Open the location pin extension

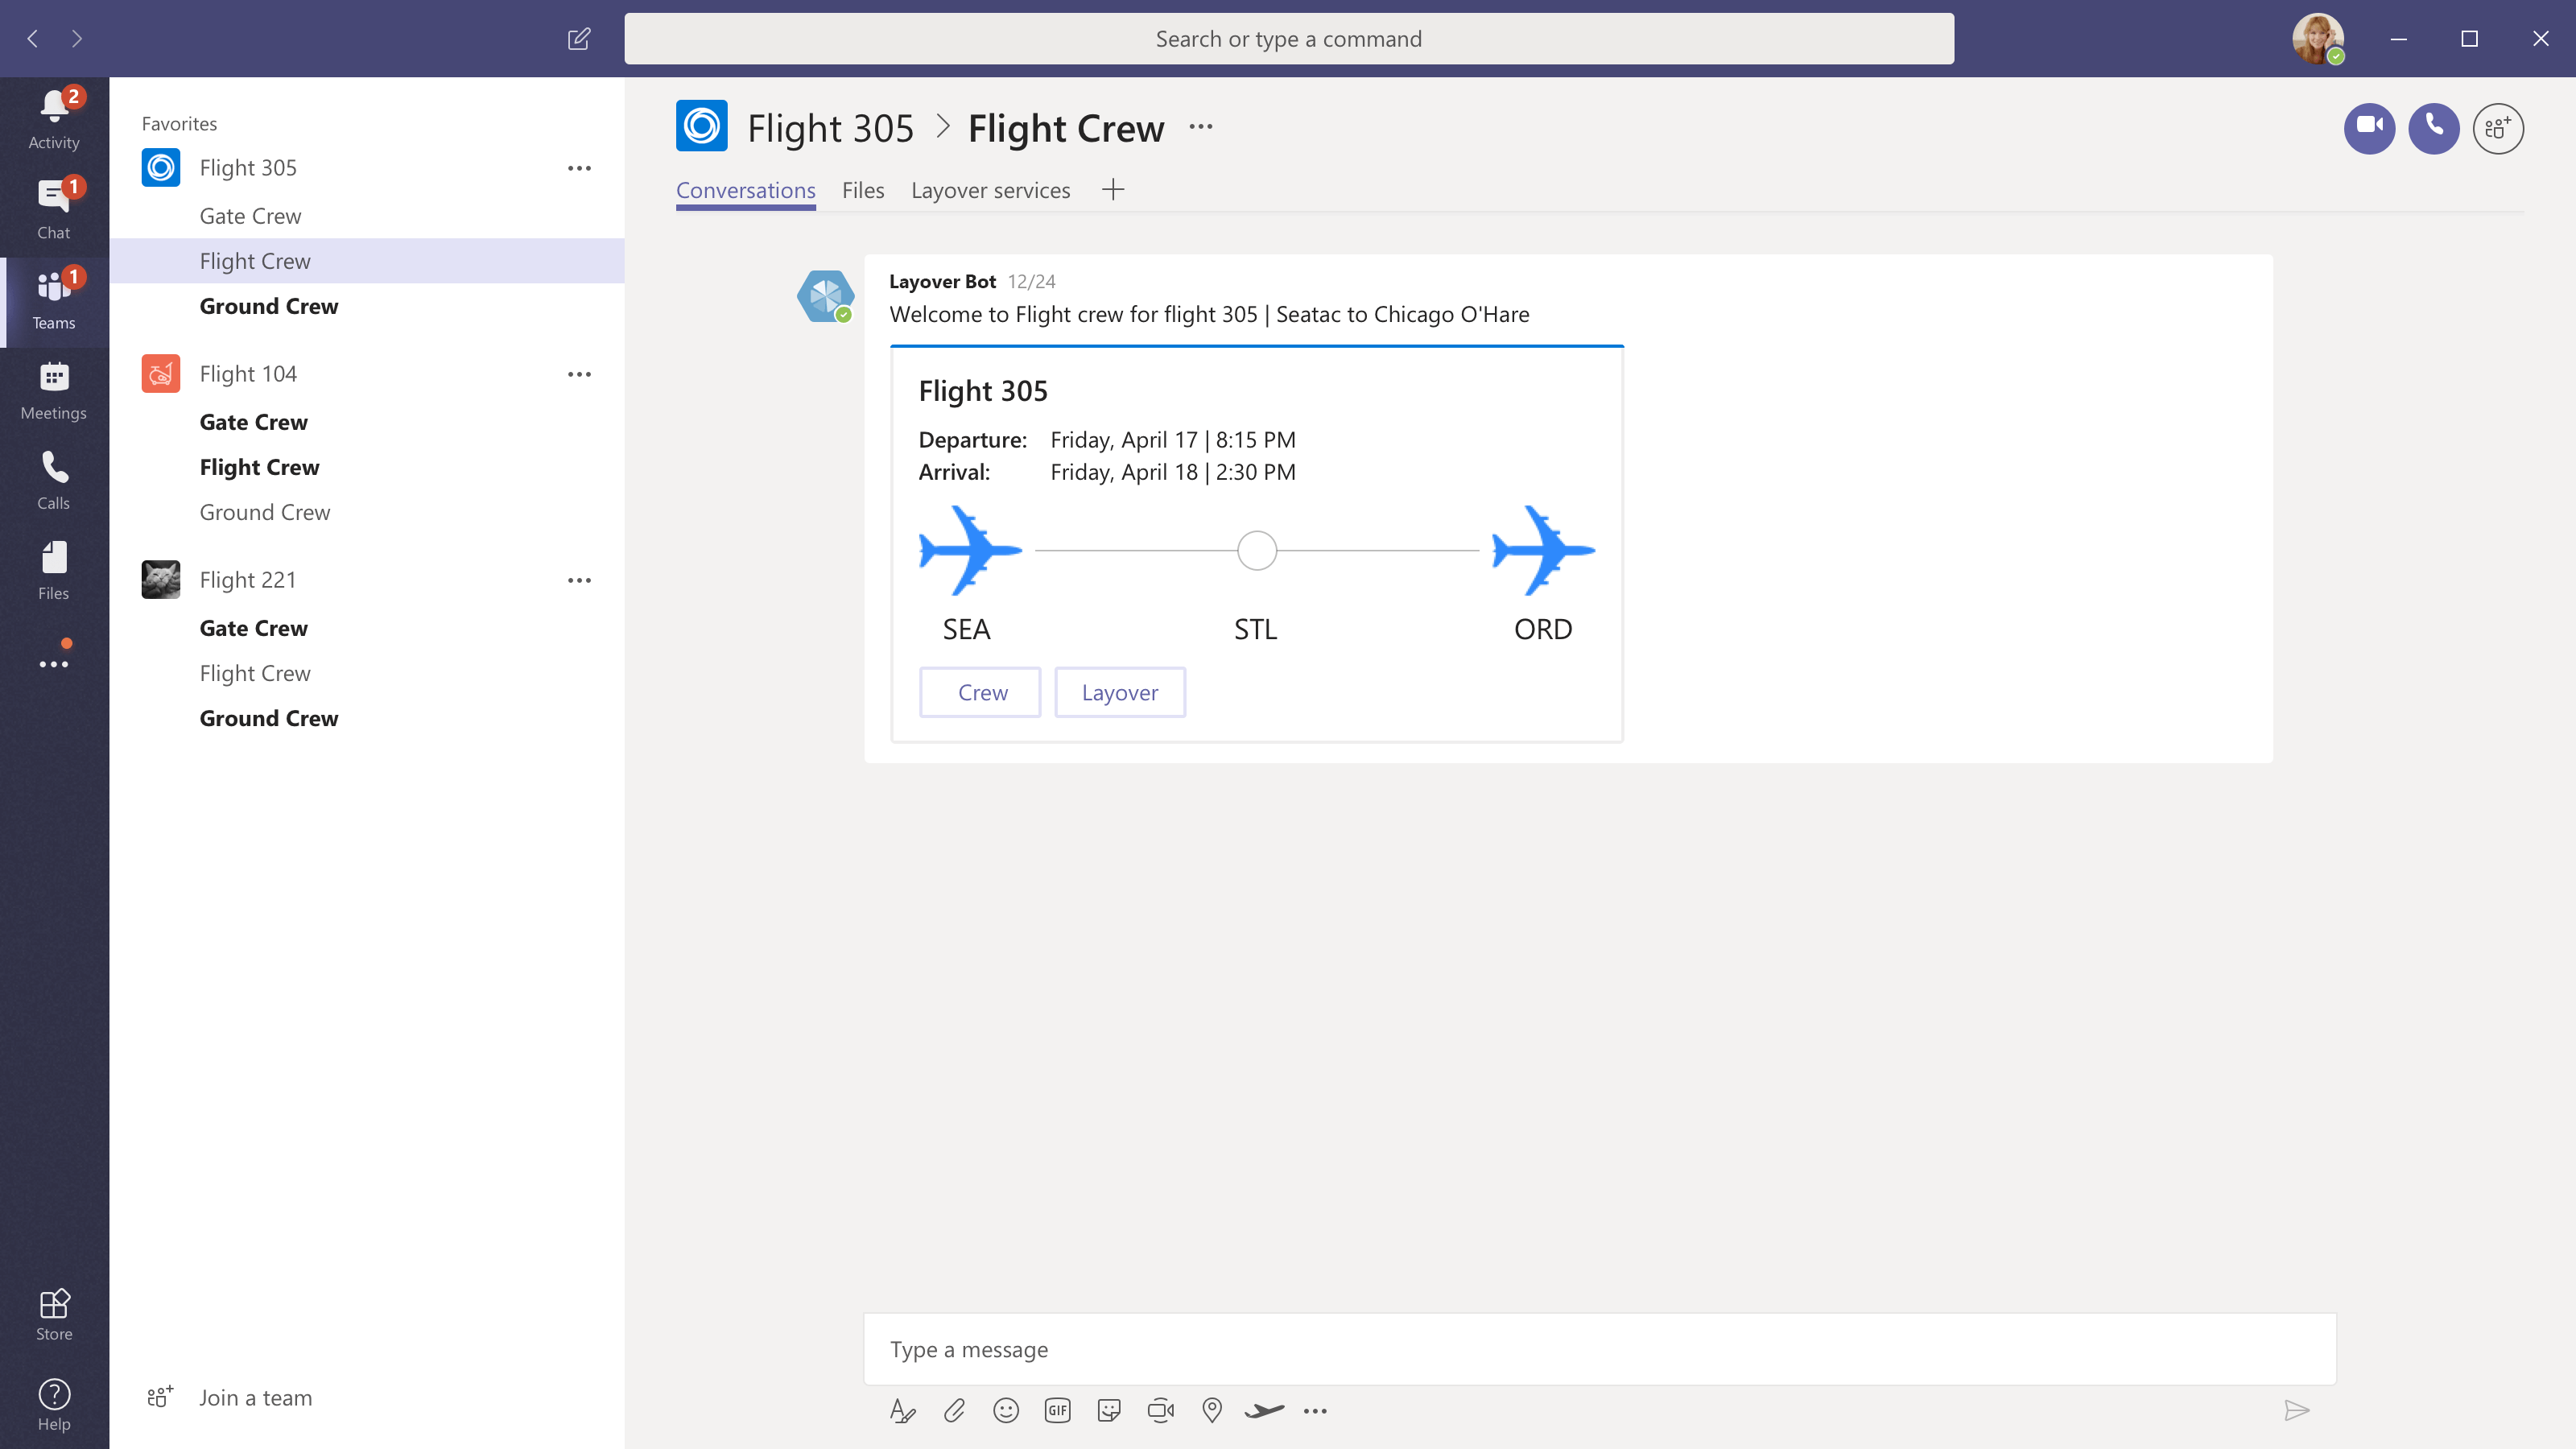[x=1212, y=1410]
